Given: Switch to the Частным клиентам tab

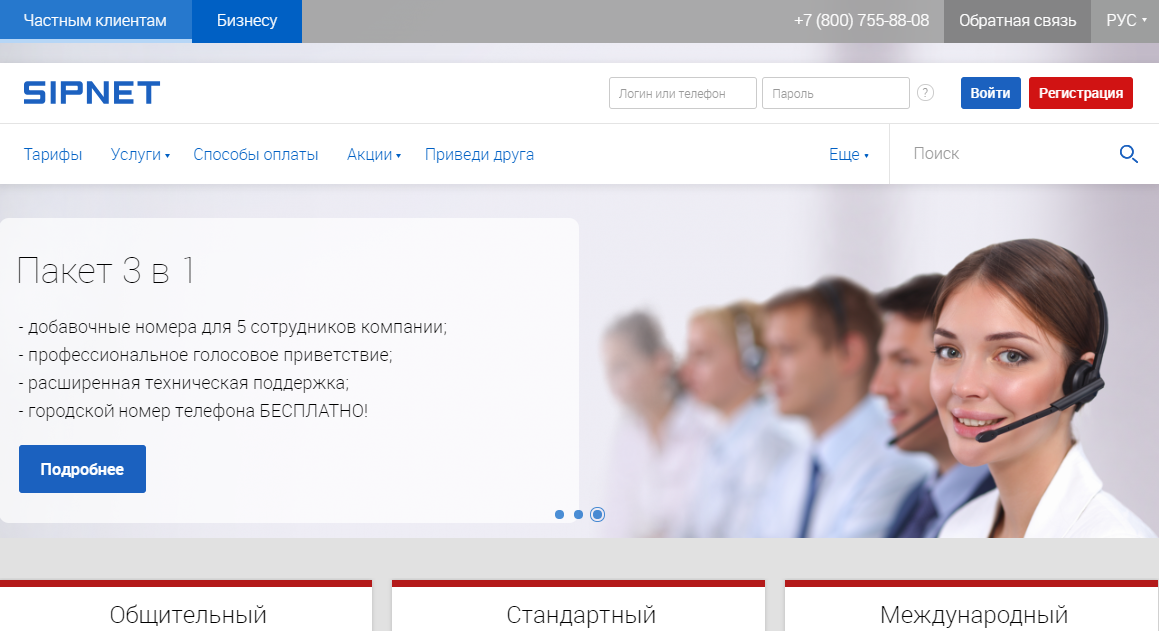Looking at the screenshot, I should (x=95, y=20).
